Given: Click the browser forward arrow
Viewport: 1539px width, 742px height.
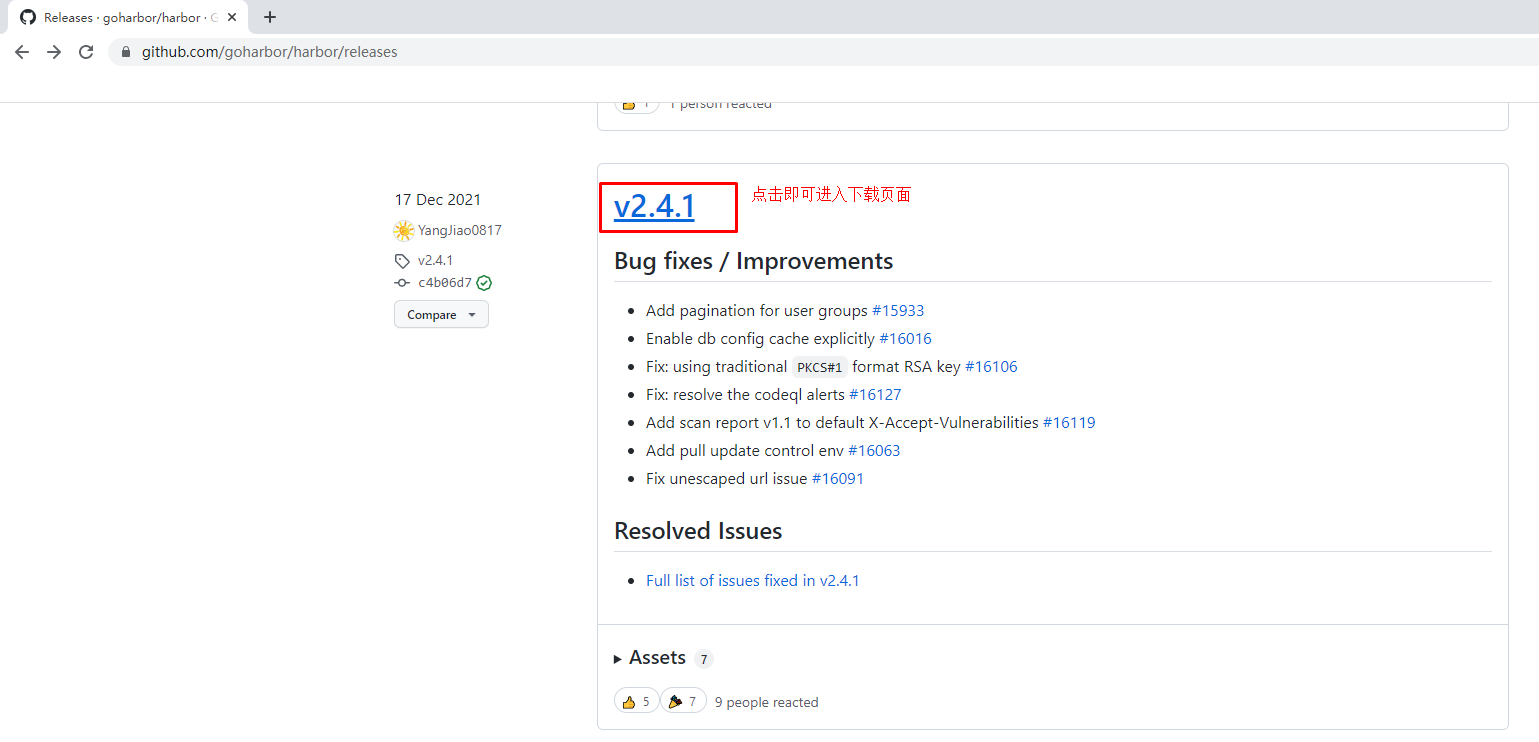Looking at the screenshot, I should tap(54, 52).
